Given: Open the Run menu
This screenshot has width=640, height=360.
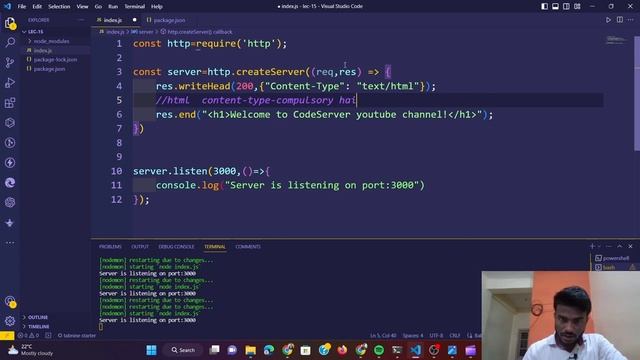Looking at the screenshot, I should pos(113,6).
